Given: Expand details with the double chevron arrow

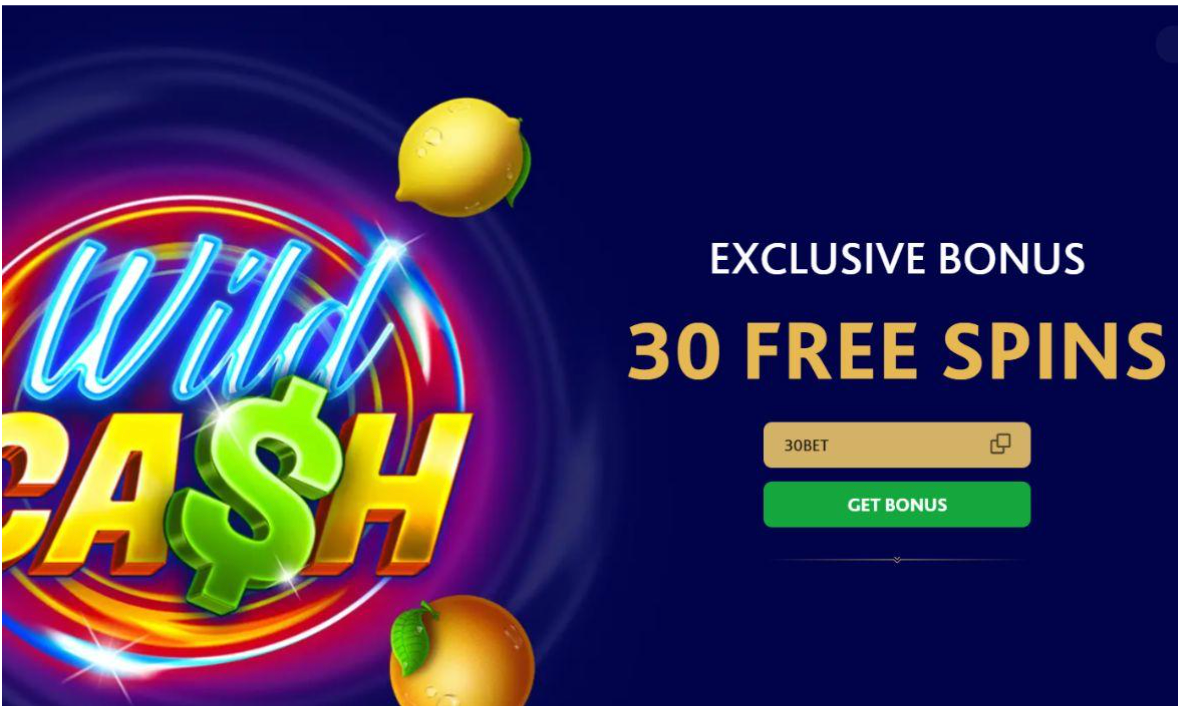Looking at the screenshot, I should point(897,560).
